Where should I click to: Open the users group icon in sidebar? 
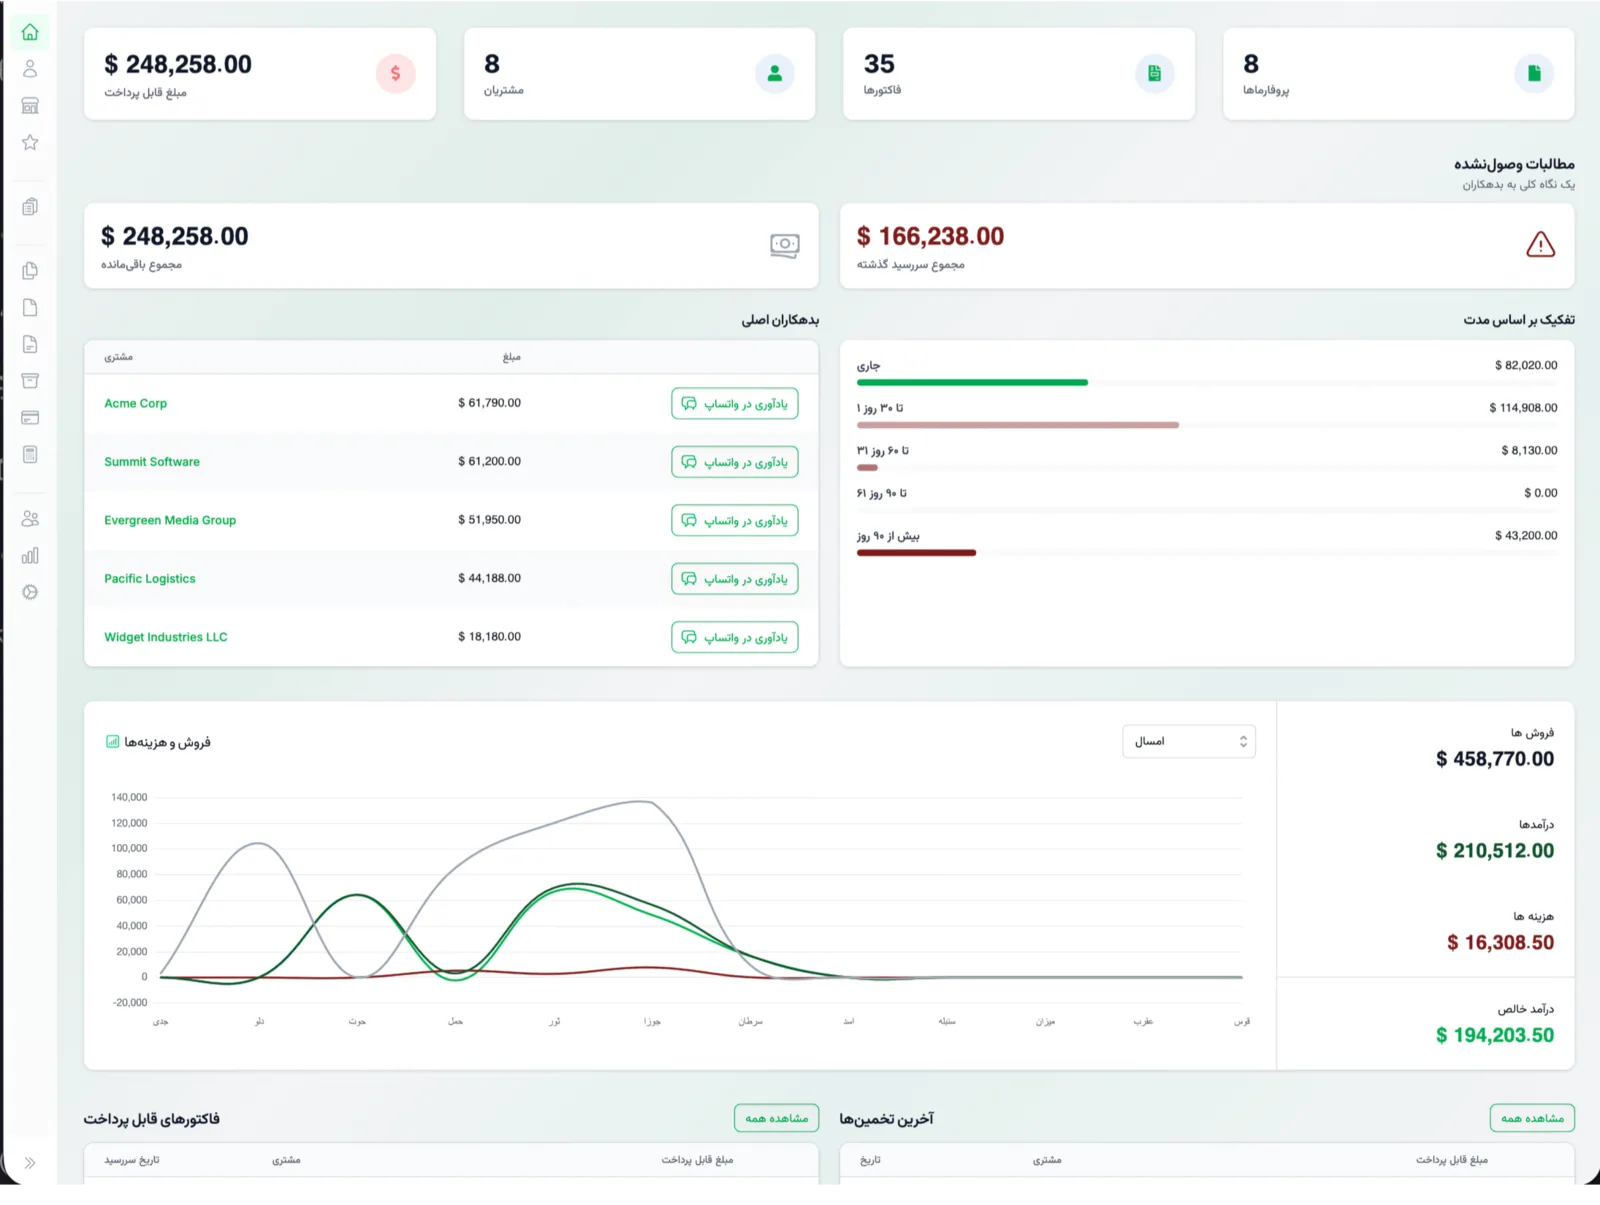point(30,519)
